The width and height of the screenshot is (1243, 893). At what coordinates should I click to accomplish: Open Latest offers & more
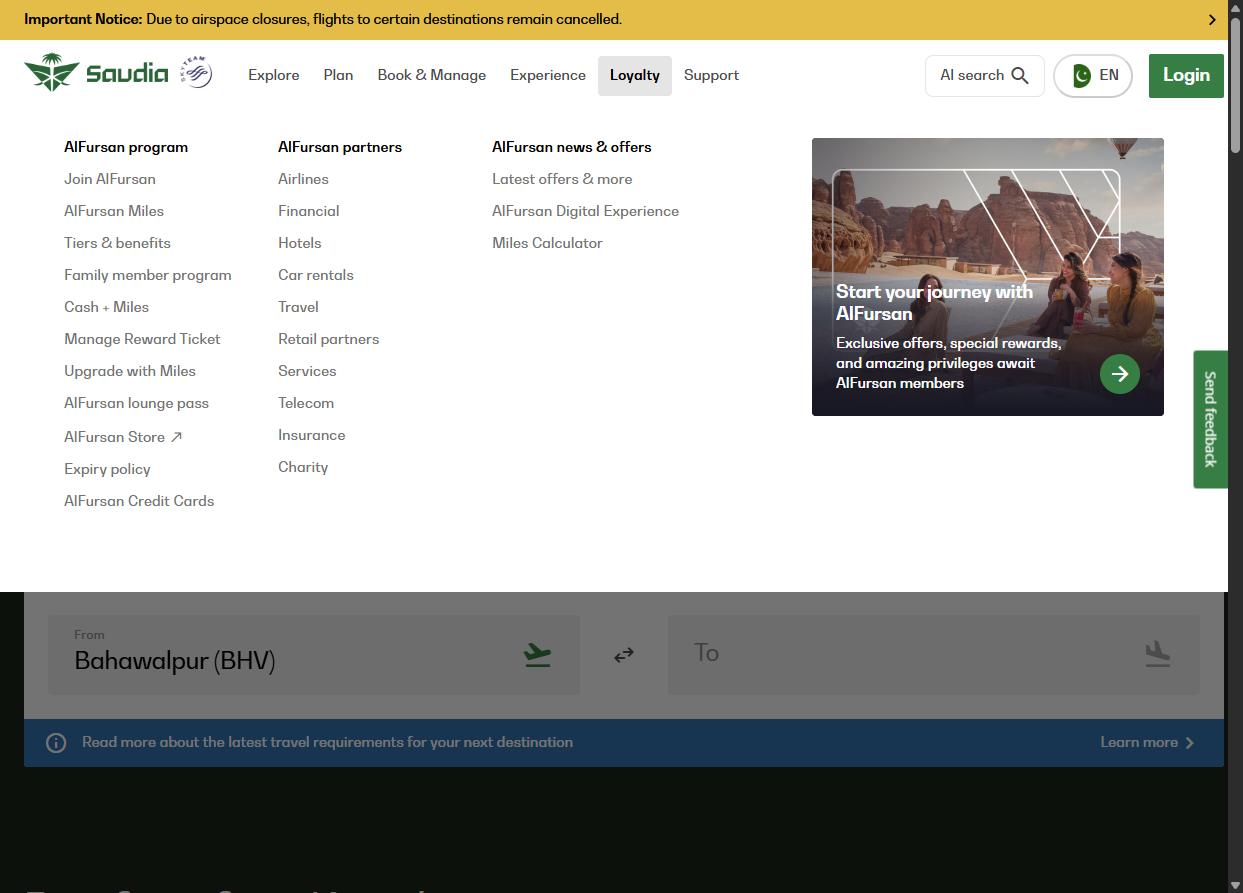[x=562, y=179]
